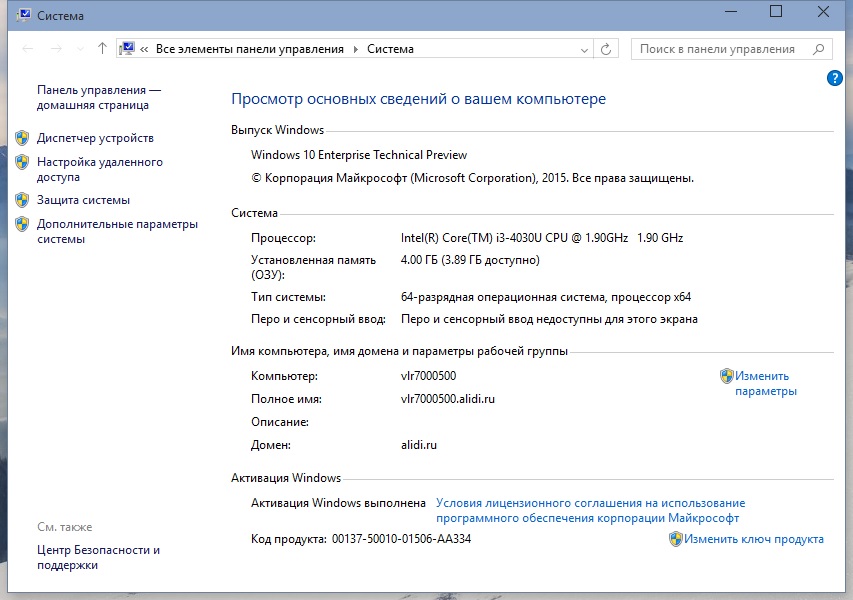Click the shield icon beside Дополнительные параметры системы
The height and width of the screenshot is (600, 853).
coord(22,224)
